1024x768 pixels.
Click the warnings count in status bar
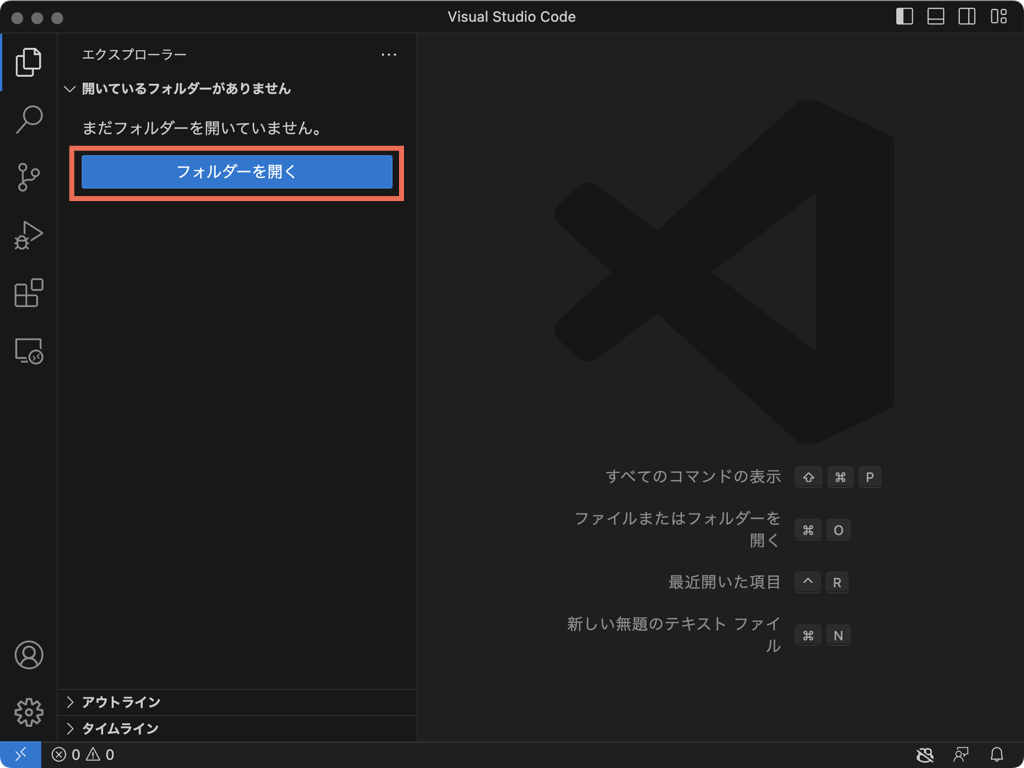point(100,755)
